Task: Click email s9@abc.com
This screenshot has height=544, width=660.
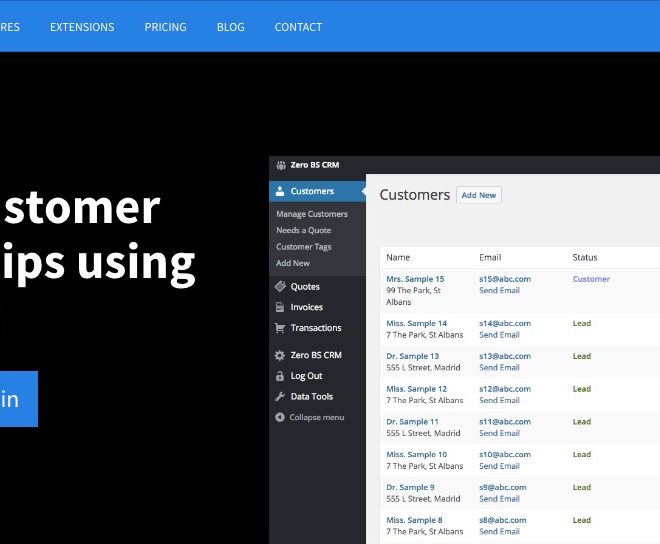Action: pyautogui.click(x=503, y=488)
